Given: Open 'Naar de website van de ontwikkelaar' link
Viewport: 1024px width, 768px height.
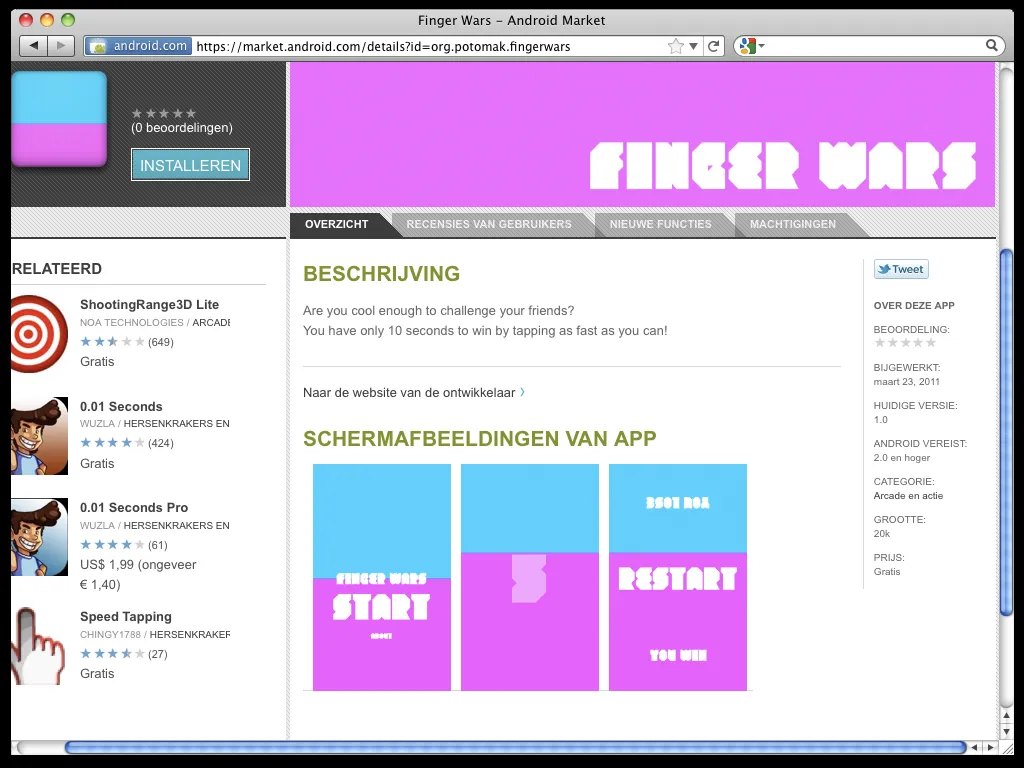Looking at the screenshot, I should click(414, 392).
